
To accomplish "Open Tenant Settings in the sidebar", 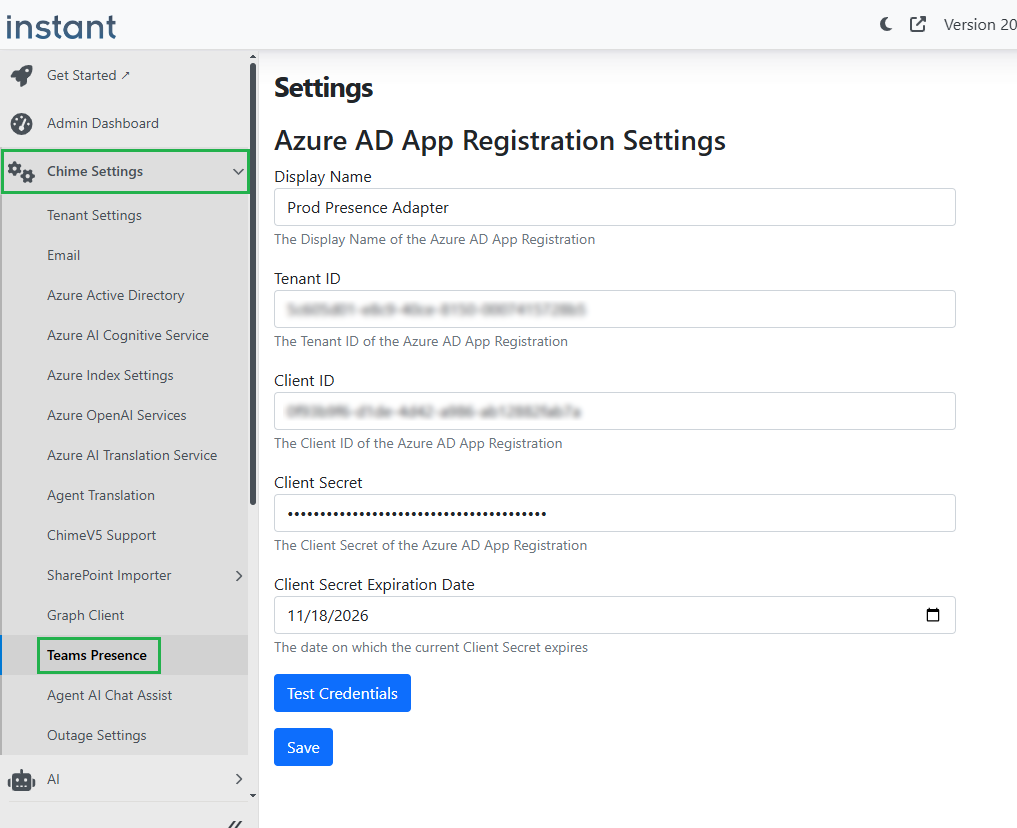I will (x=94, y=215).
